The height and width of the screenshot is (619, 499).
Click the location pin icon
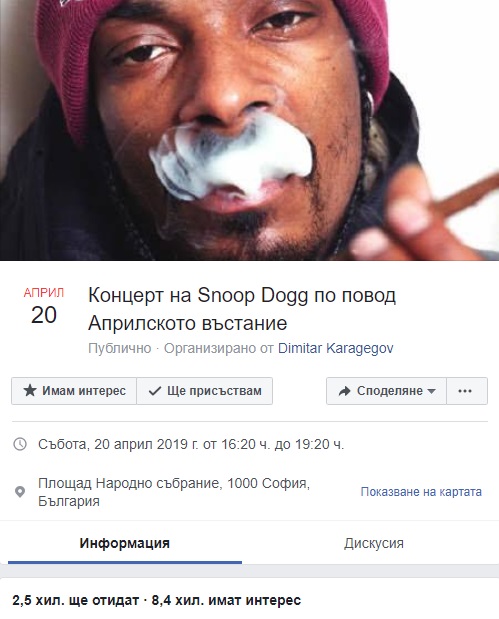pyautogui.click(x=20, y=492)
